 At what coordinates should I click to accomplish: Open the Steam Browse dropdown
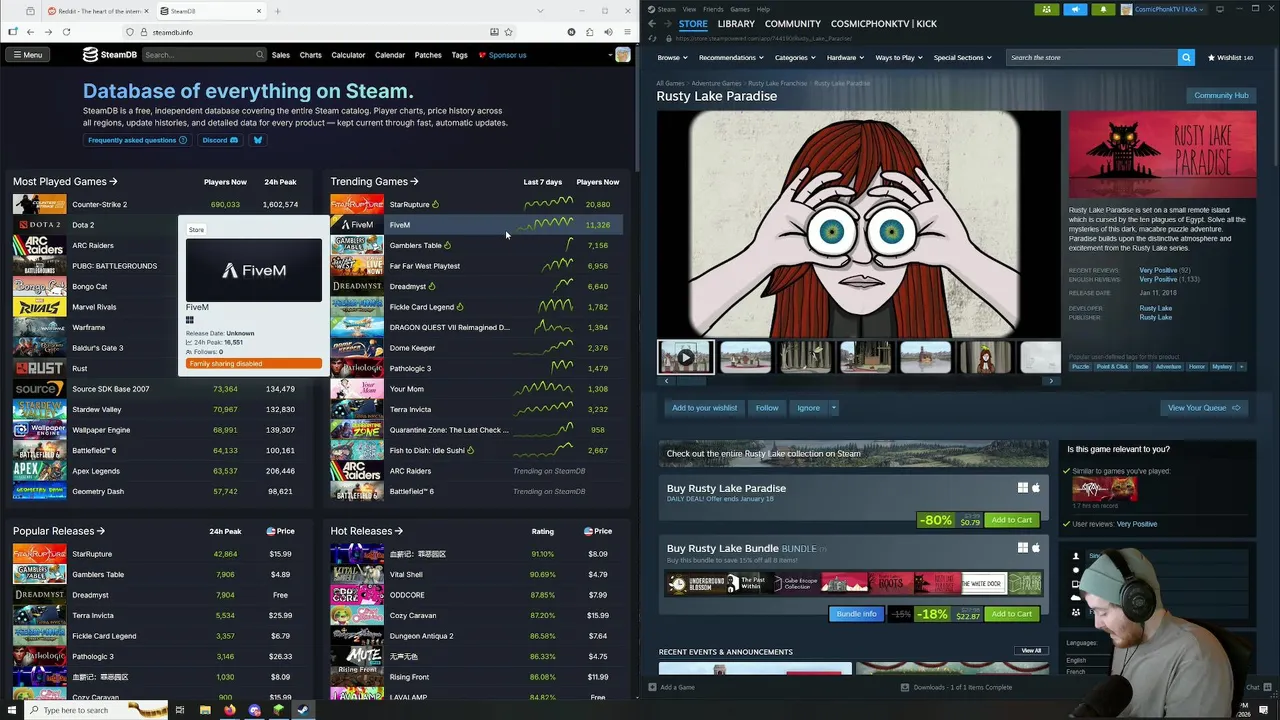672,57
